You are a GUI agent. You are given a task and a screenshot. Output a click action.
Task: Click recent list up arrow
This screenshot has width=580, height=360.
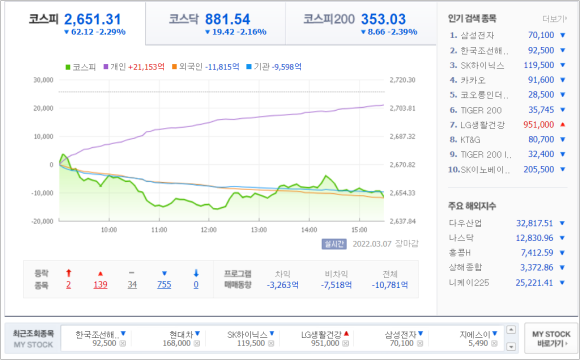pyautogui.click(x=511, y=330)
